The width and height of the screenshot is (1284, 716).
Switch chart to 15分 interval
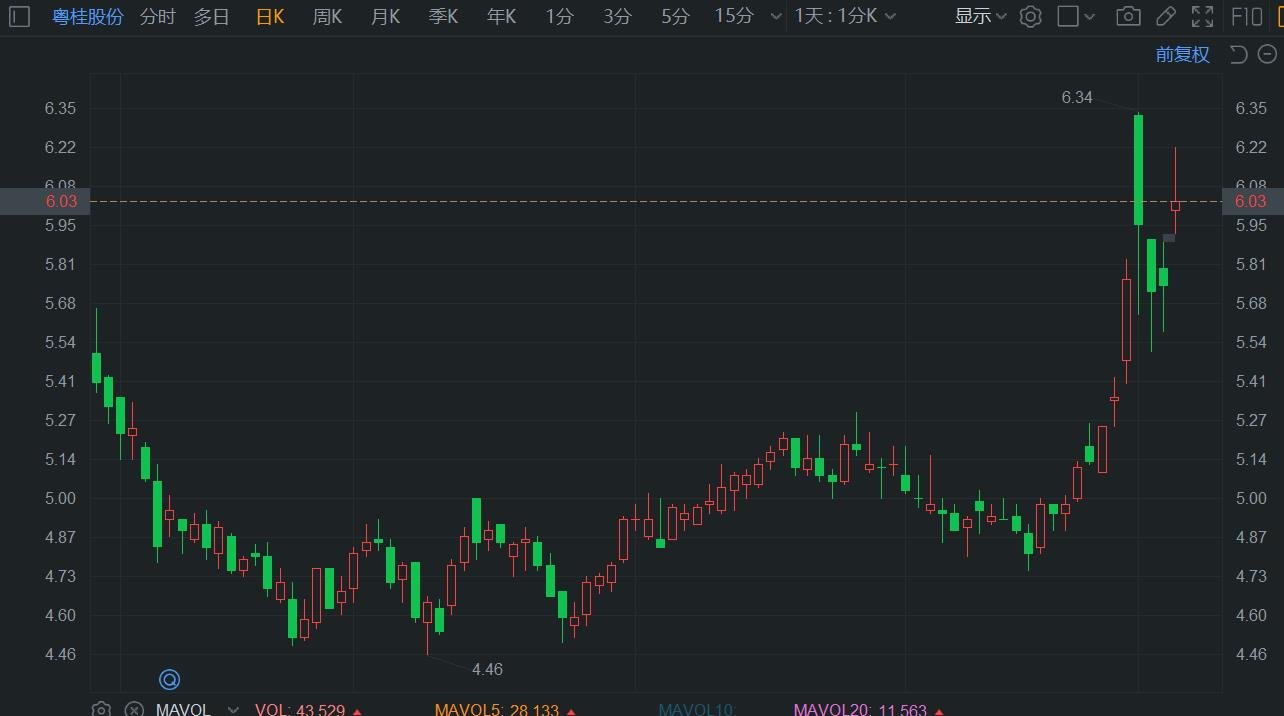point(734,16)
